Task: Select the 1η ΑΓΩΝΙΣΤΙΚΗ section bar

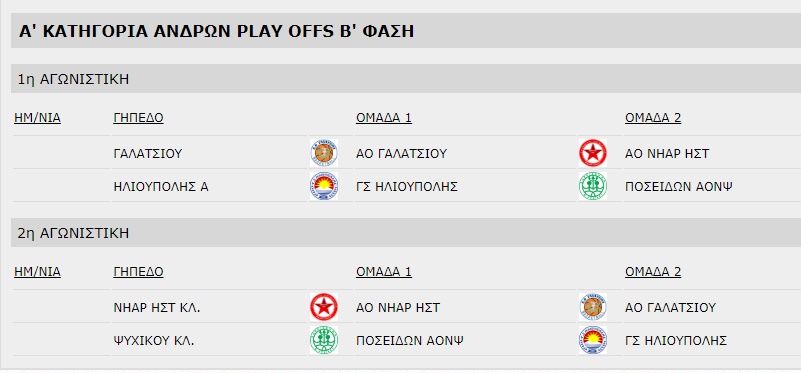Action: click(x=406, y=79)
